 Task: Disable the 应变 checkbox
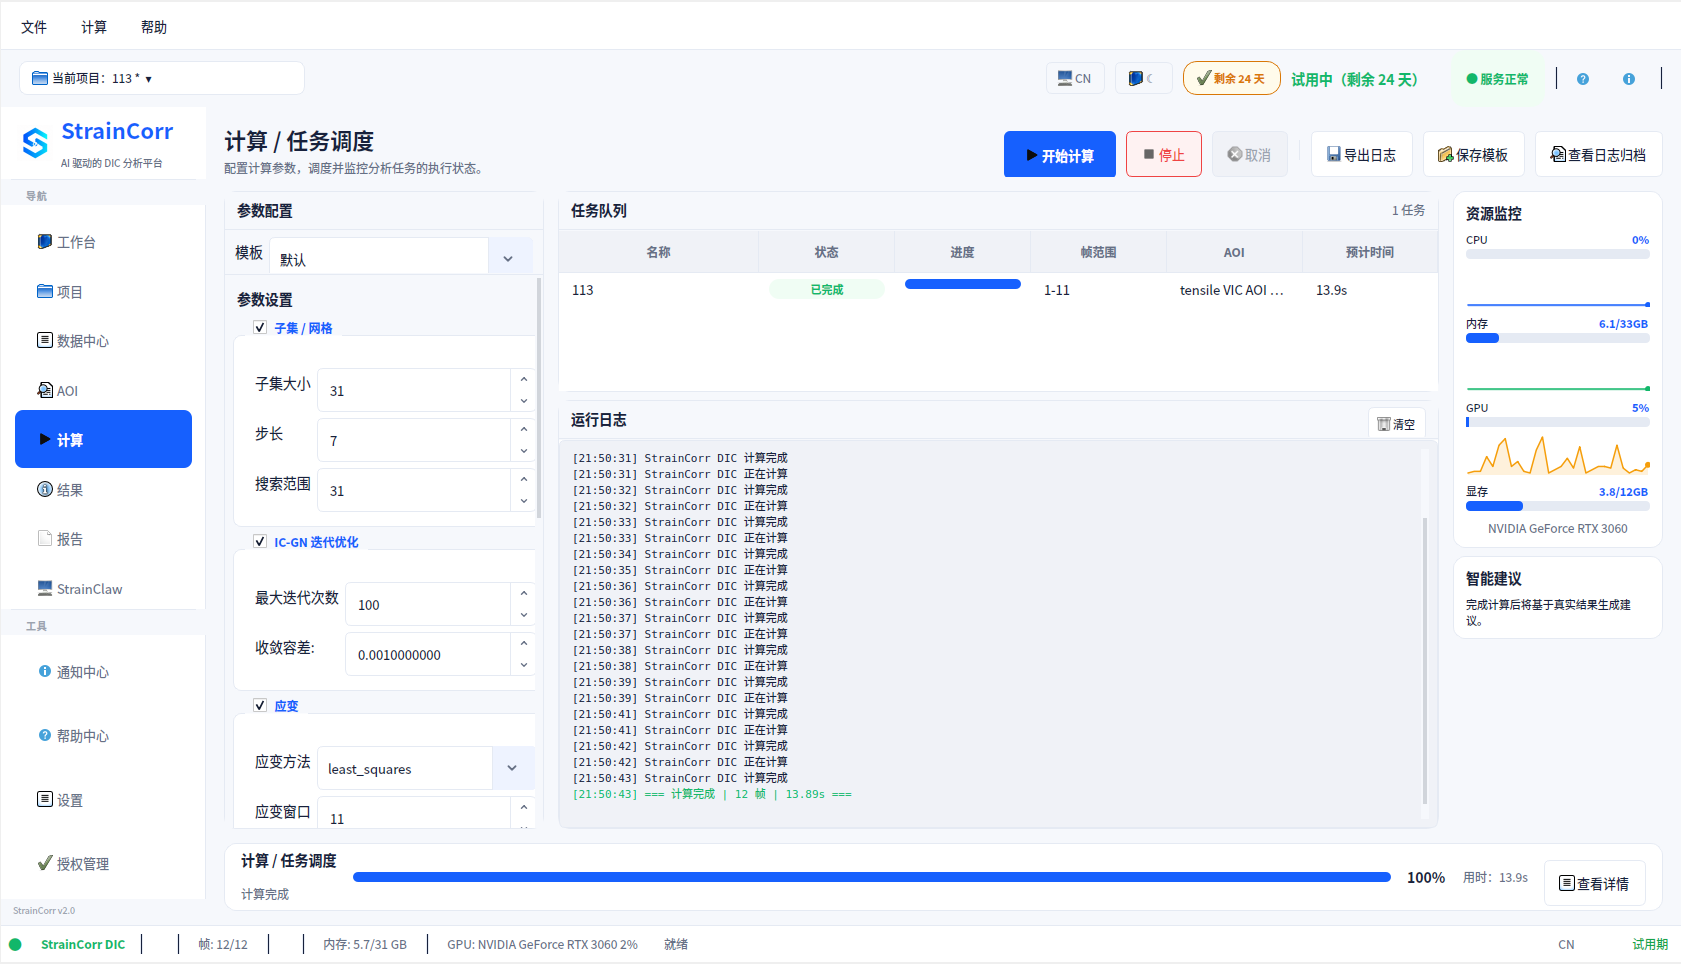(x=260, y=705)
